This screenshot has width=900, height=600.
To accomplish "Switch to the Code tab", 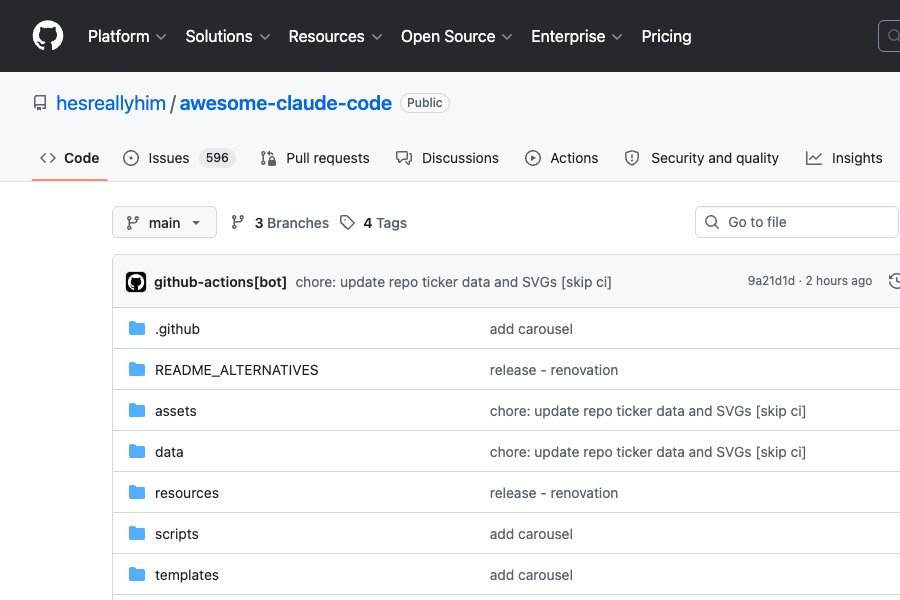I will pyautogui.click(x=69, y=158).
